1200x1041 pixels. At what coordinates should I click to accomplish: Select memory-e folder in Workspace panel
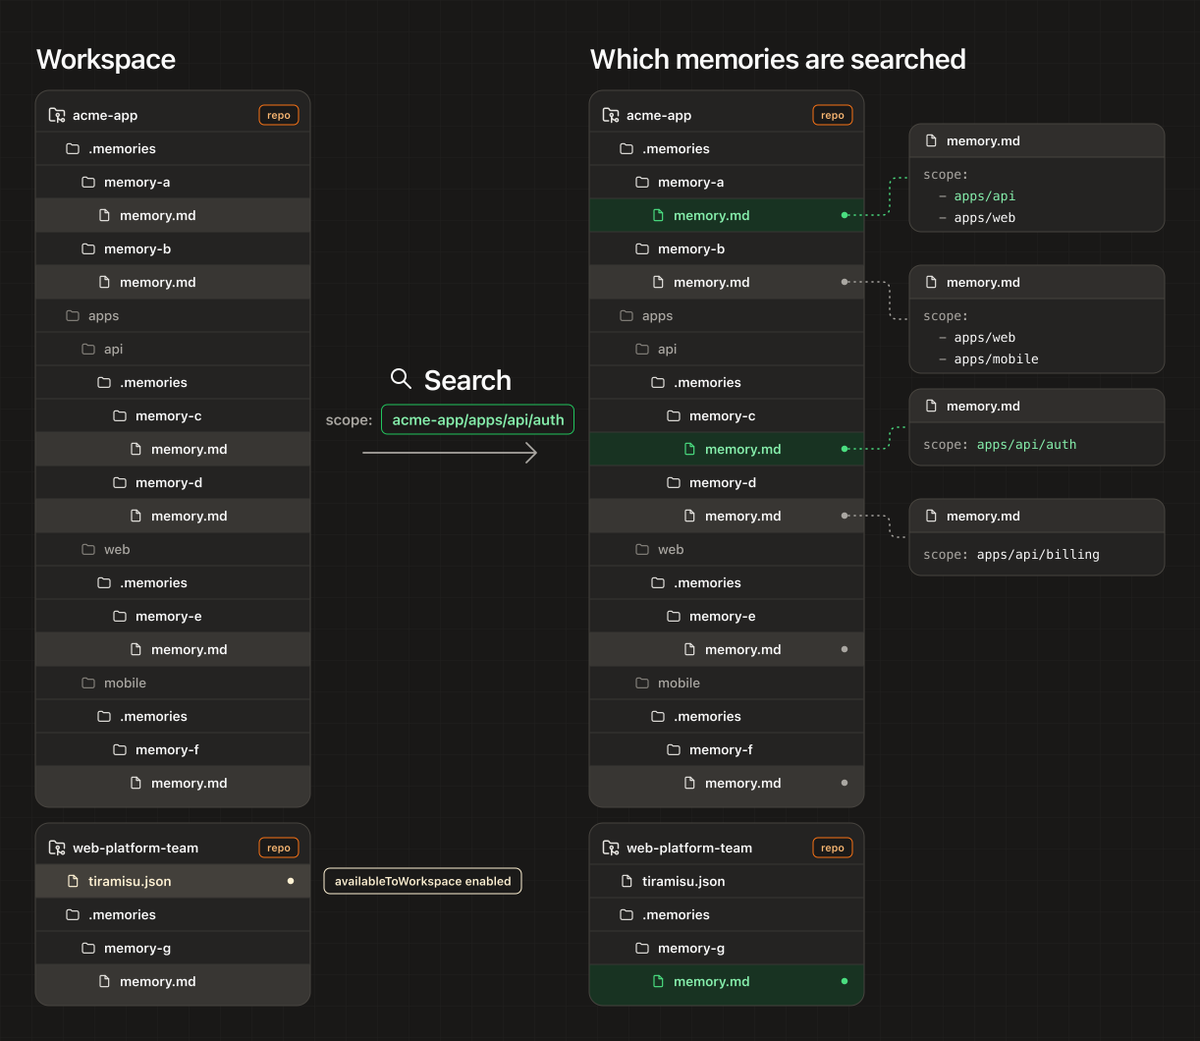pyautogui.click(x=173, y=616)
